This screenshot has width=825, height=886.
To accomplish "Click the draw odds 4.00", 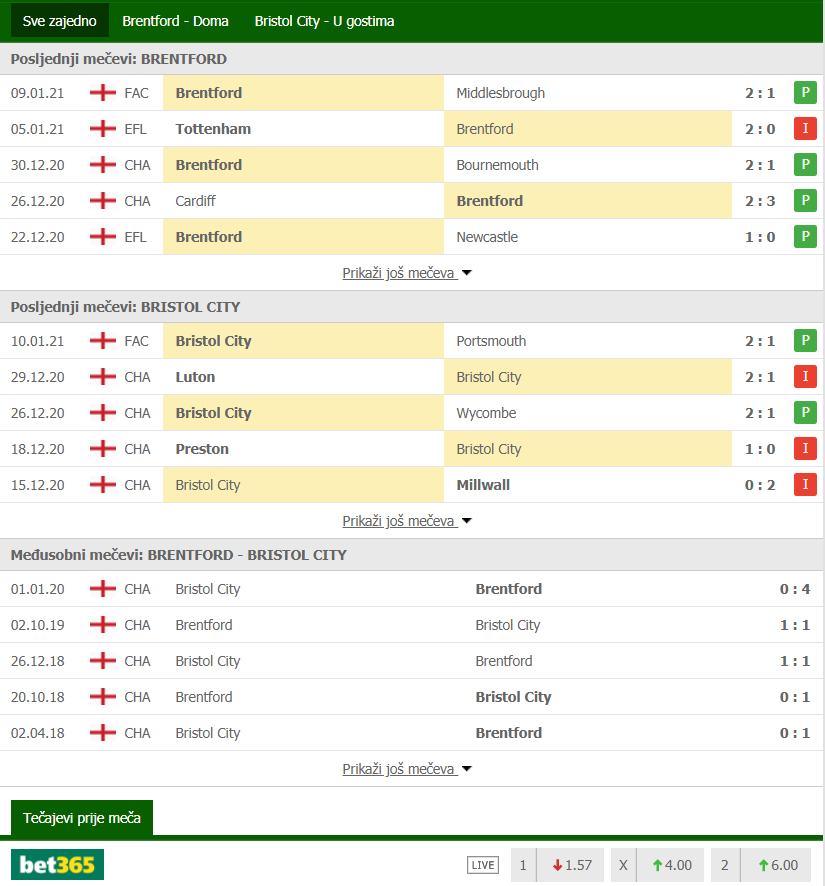I will [671, 865].
